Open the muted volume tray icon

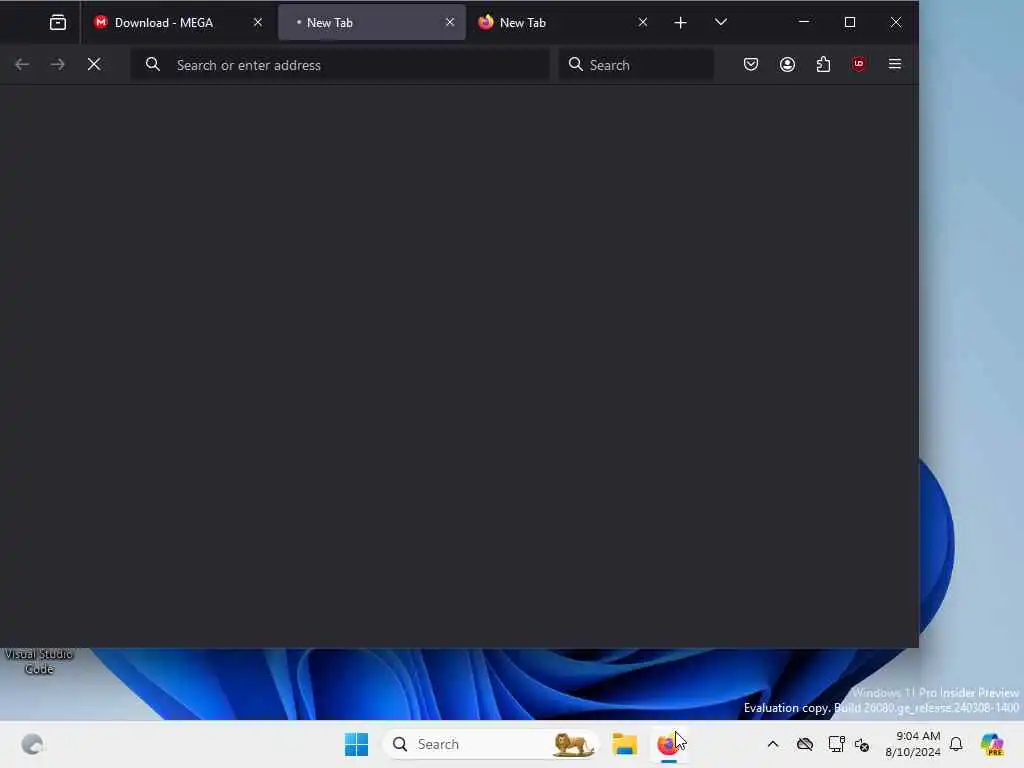click(862, 744)
